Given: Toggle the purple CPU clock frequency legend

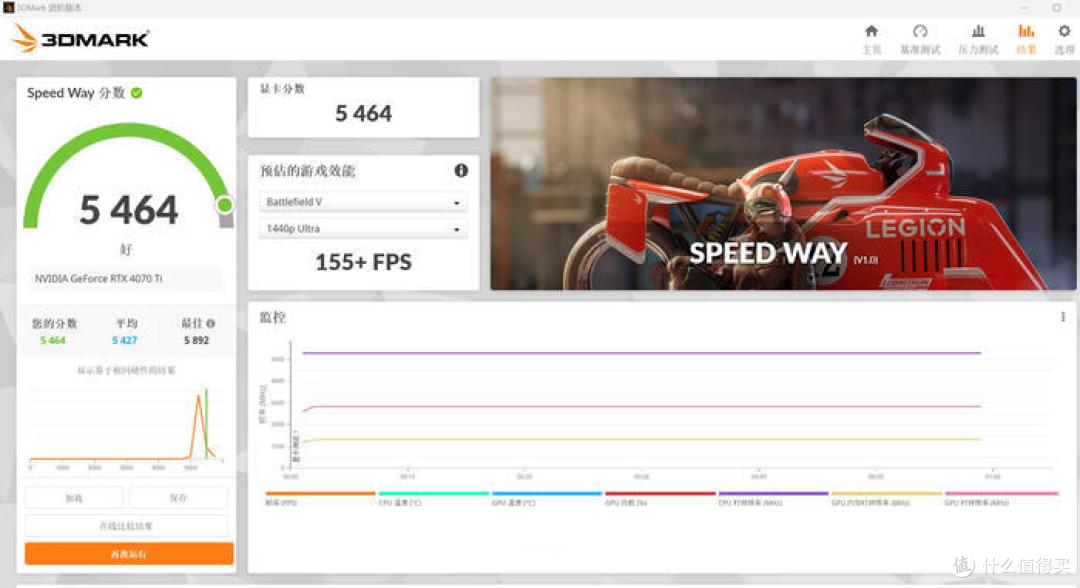Looking at the screenshot, I should (773, 498).
